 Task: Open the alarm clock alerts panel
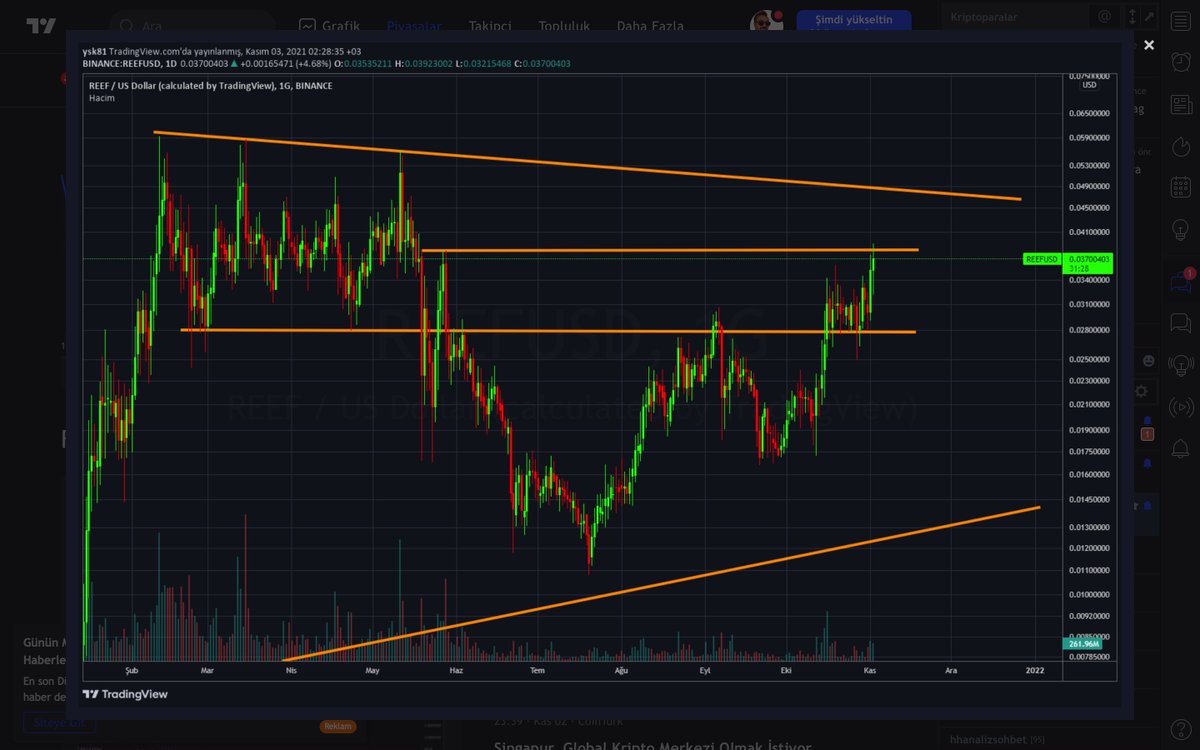[x=1179, y=60]
